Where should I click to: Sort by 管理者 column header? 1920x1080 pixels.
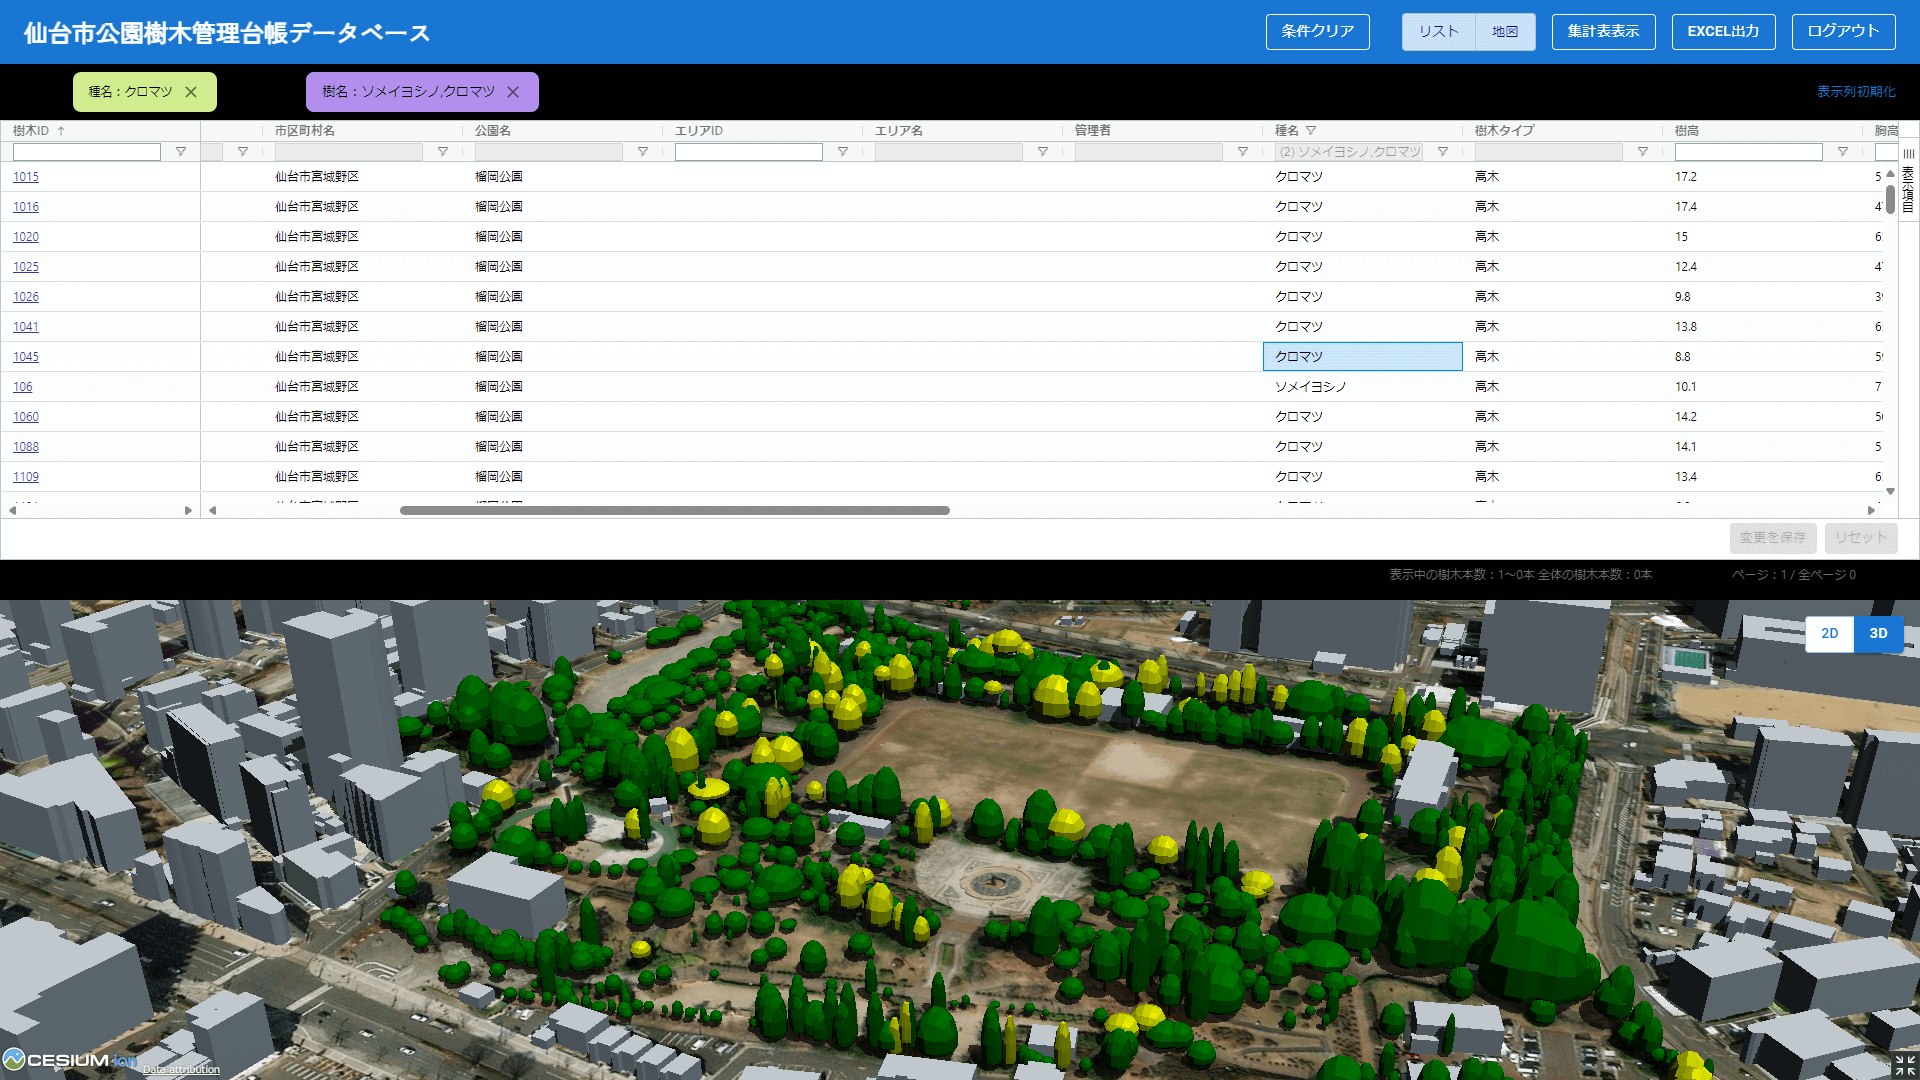(1093, 131)
